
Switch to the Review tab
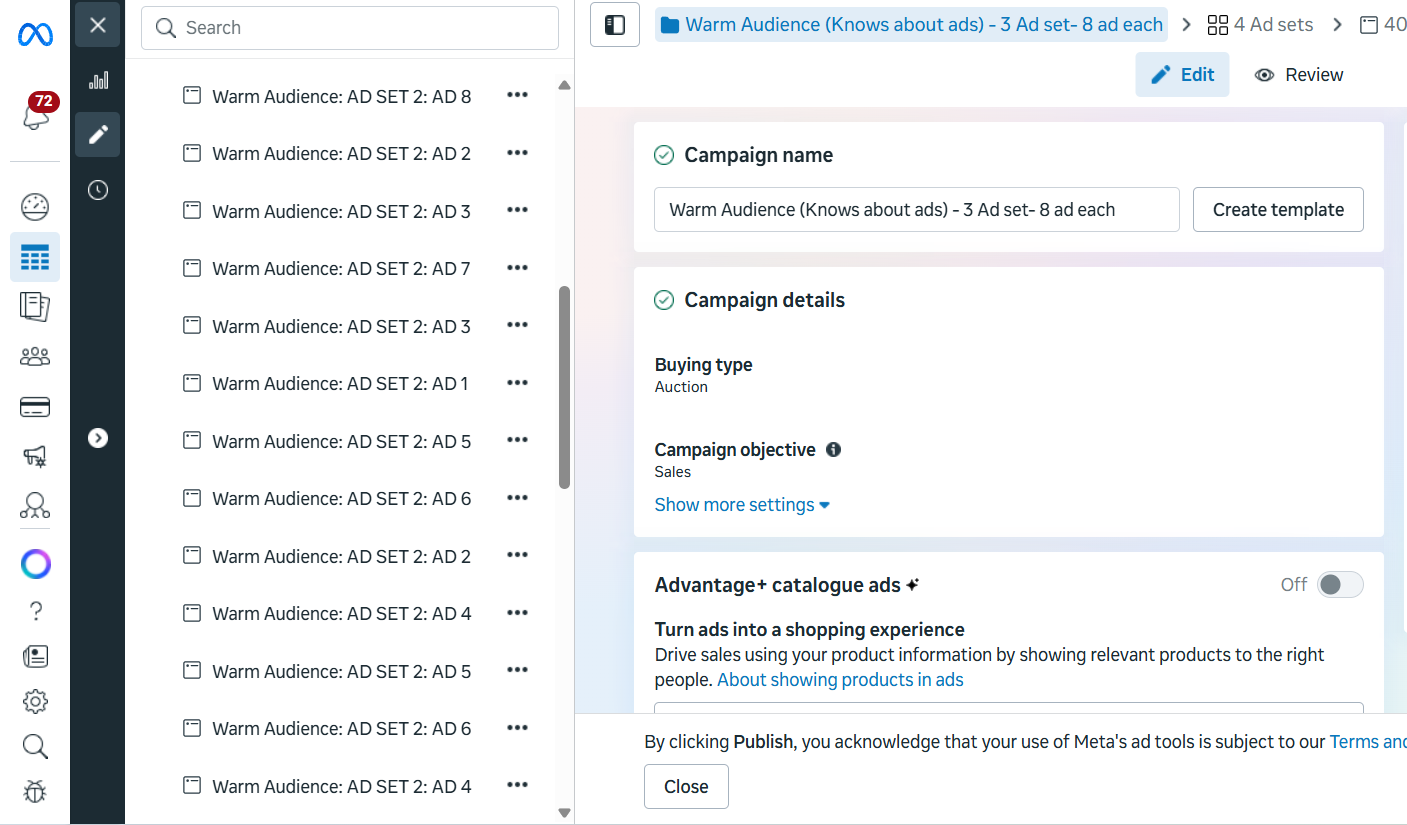[1299, 75]
